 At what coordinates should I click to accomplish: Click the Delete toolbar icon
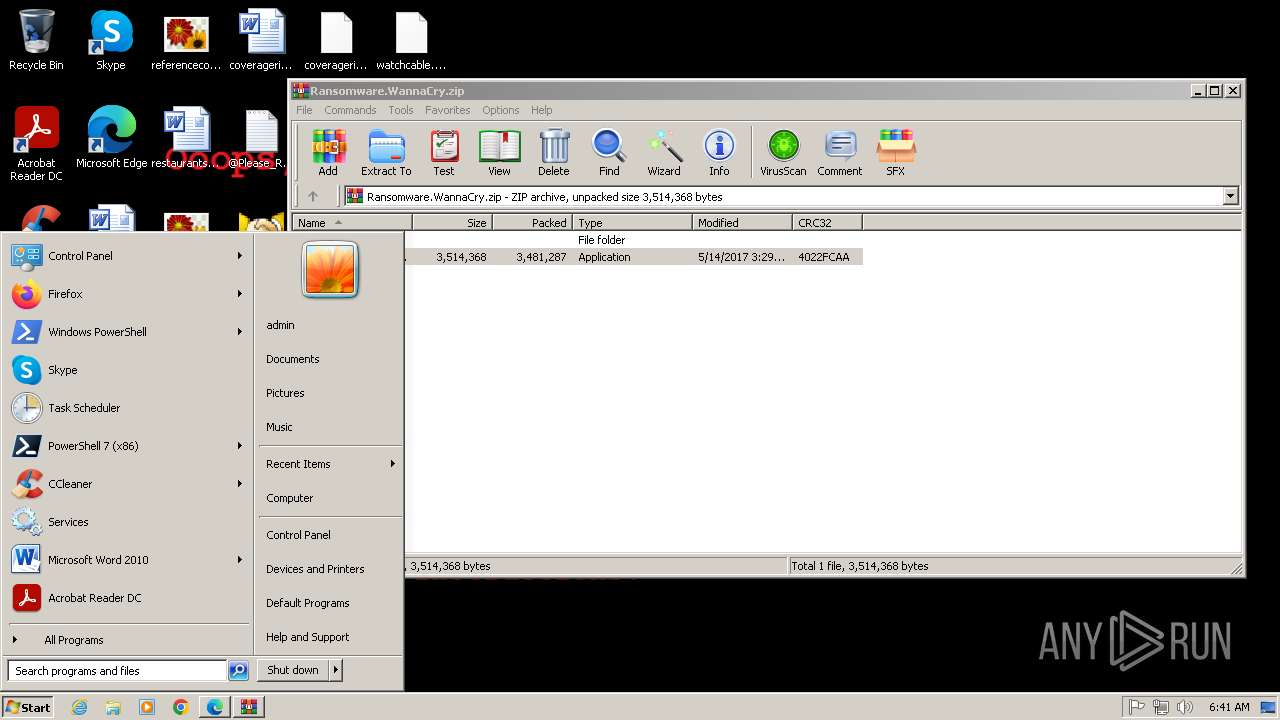pyautogui.click(x=554, y=153)
